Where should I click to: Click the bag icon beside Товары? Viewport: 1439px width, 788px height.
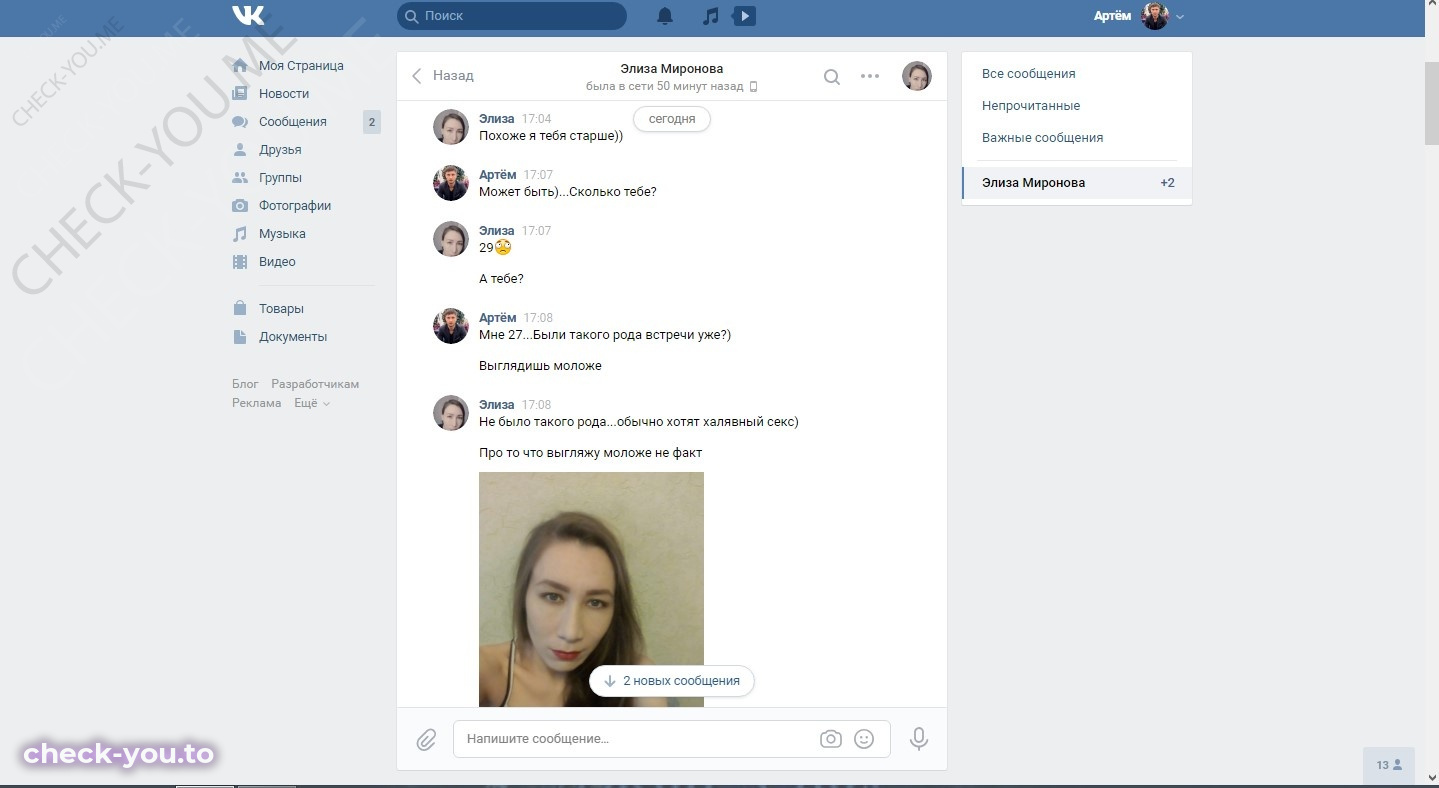click(240, 309)
